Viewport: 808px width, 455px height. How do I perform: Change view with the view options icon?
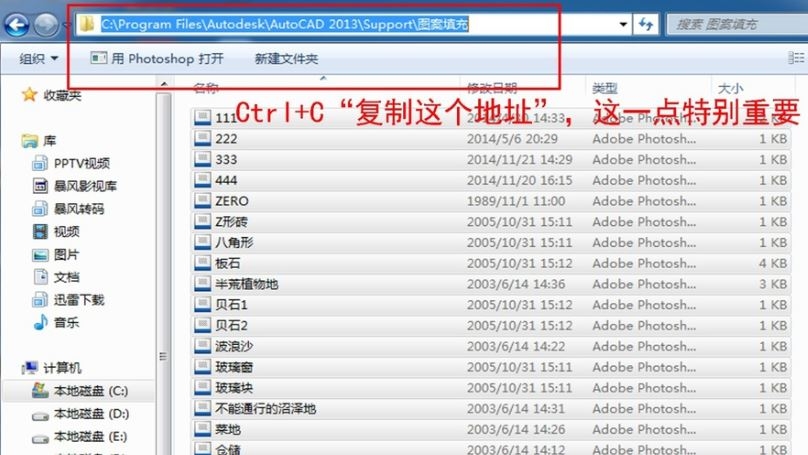coord(797,58)
